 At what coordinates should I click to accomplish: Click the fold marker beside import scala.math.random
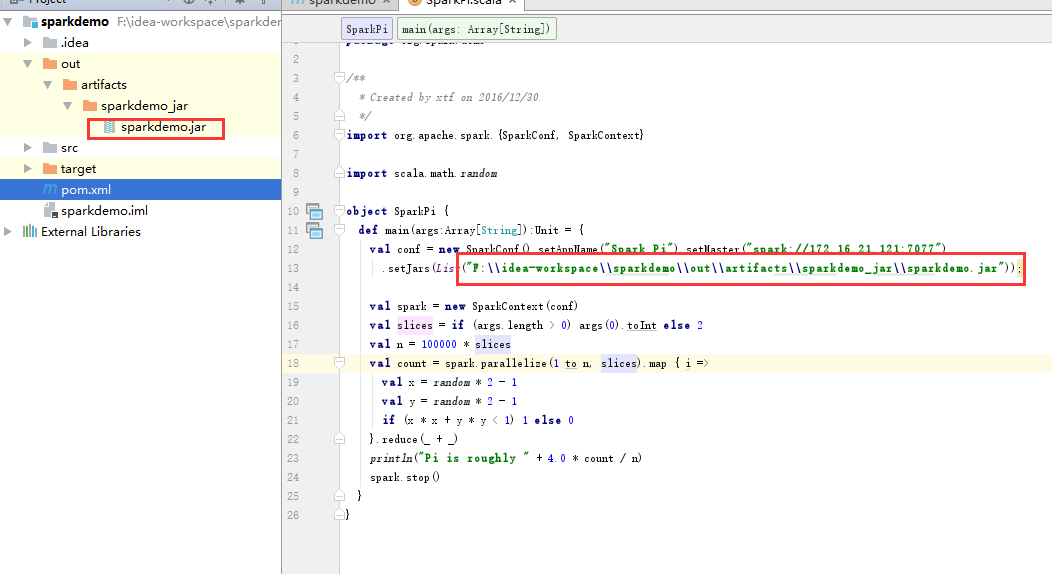(x=339, y=173)
